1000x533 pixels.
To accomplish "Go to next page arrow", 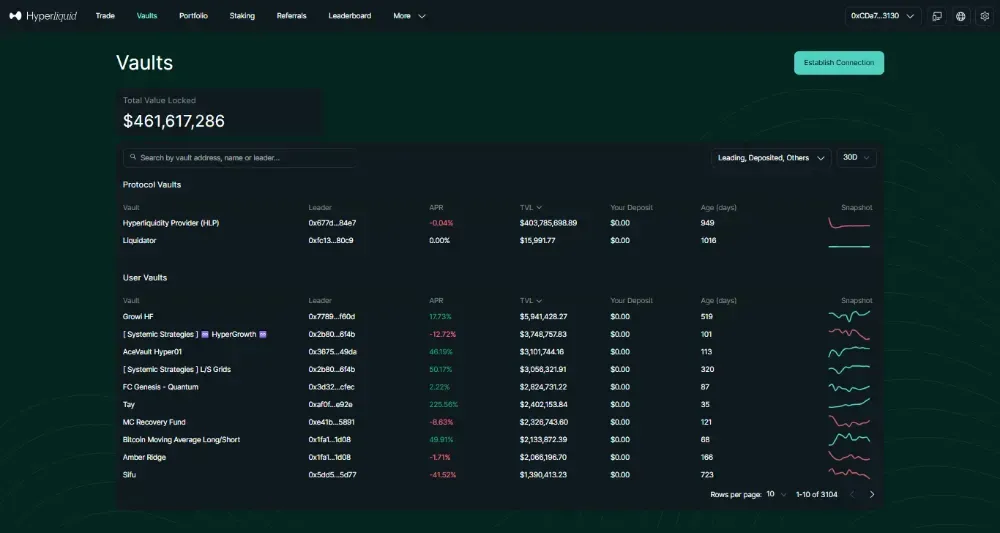I will point(872,494).
